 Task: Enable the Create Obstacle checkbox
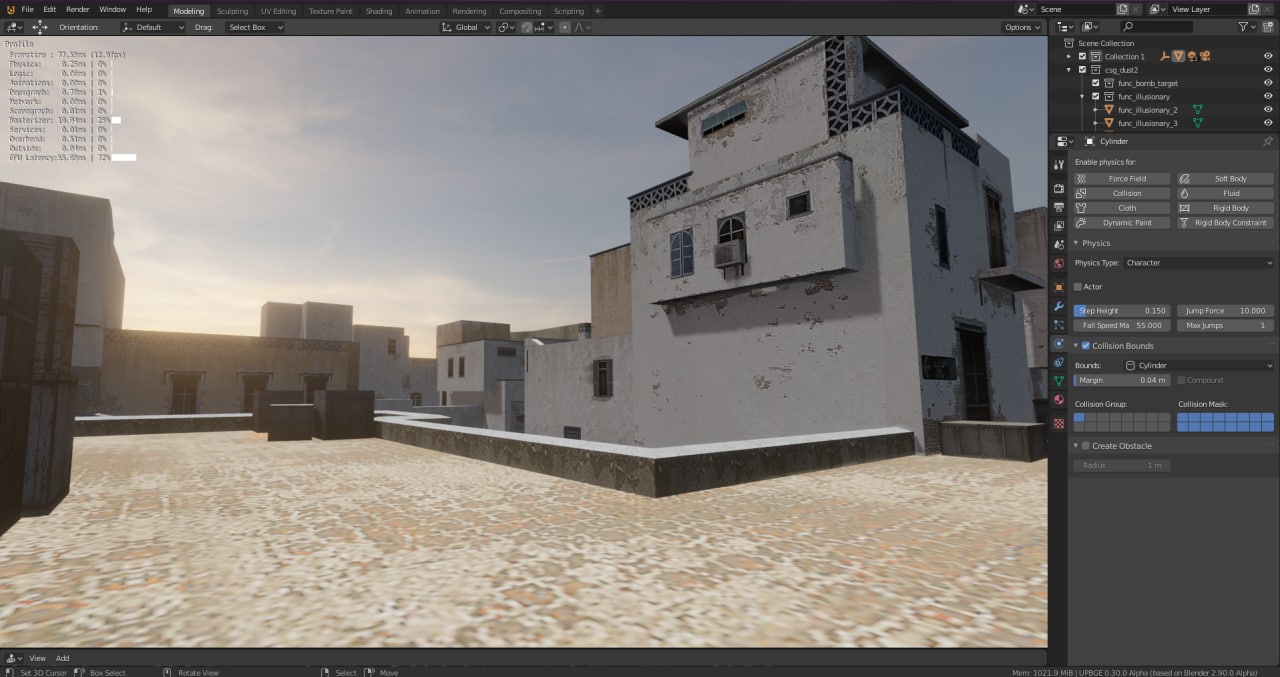1086,446
